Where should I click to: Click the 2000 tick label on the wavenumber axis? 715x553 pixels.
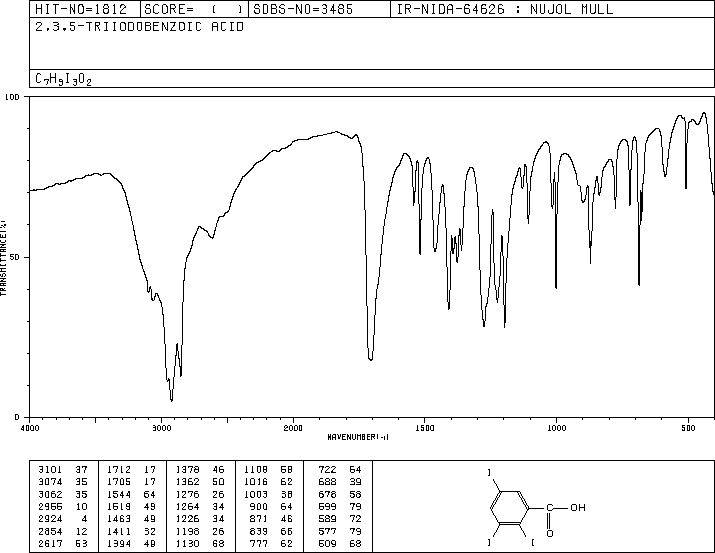coord(293,428)
